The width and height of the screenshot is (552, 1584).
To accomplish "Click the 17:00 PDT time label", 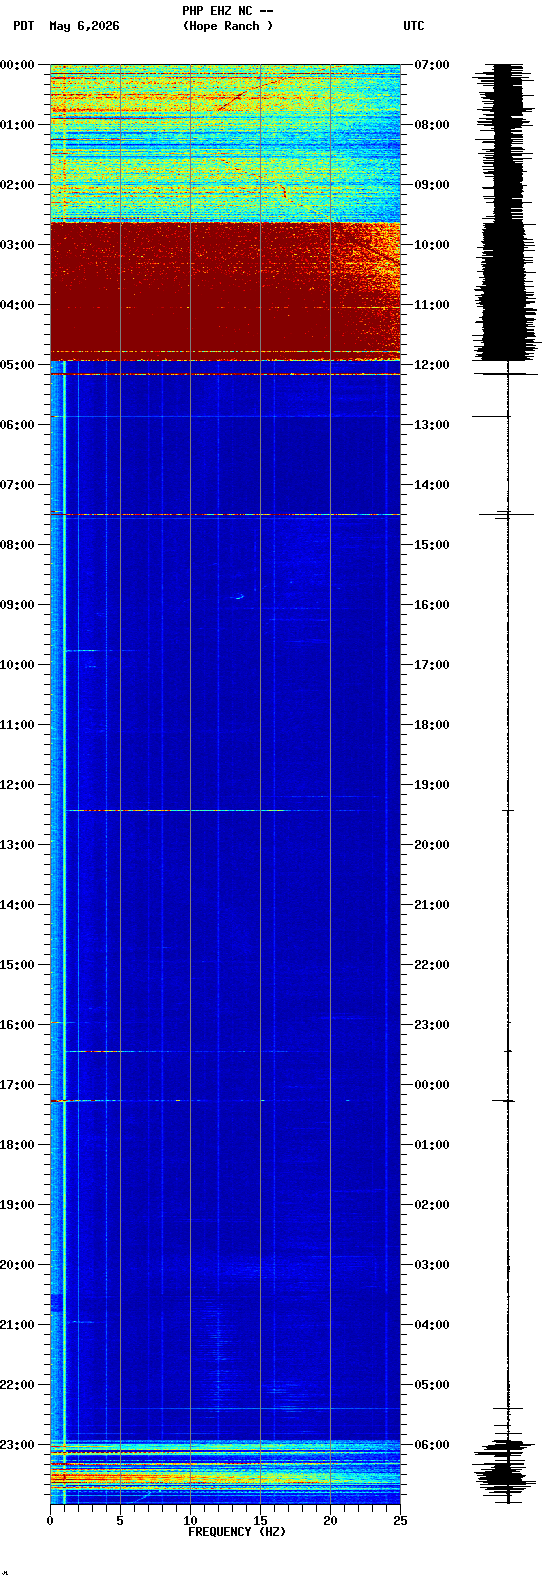I will (17, 1085).
